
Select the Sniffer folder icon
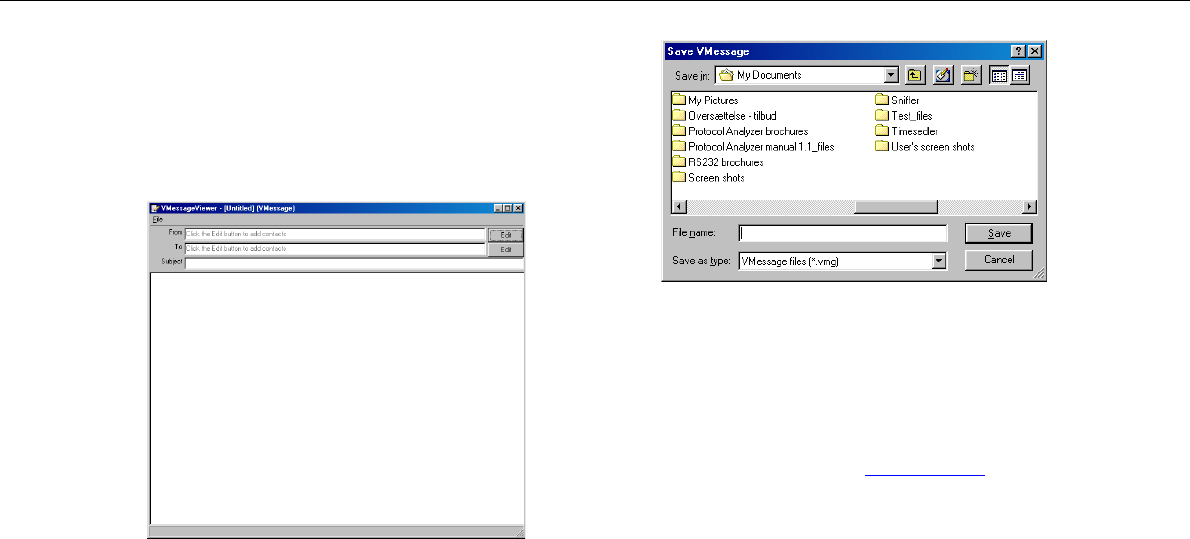(x=881, y=99)
